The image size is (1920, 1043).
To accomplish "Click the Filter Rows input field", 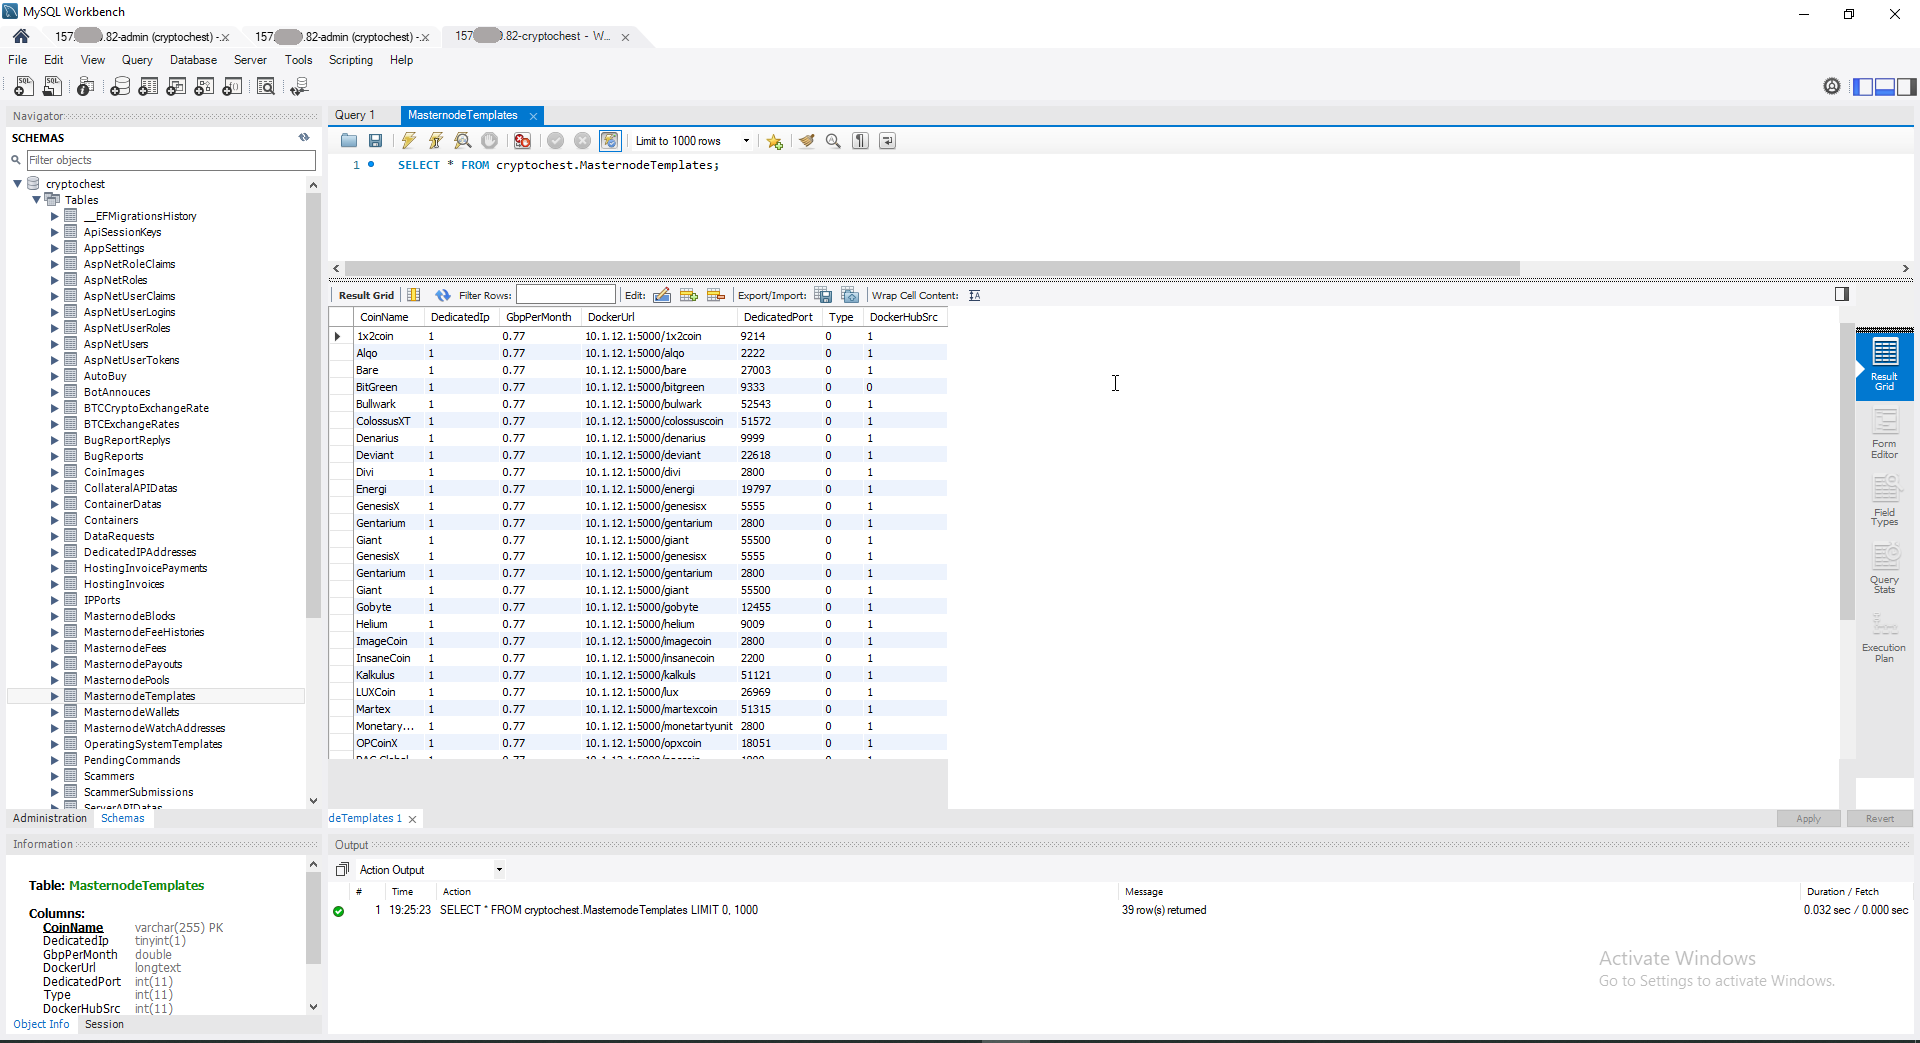I will tap(566, 295).
